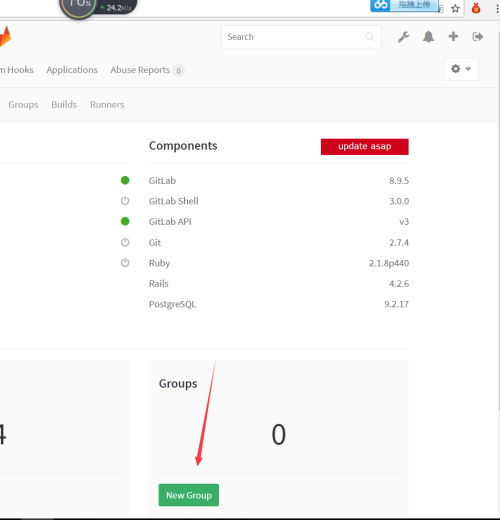This screenshot has height=520, width=500.
Task: Click the GitLab API version v3
Action: point(404,222)
